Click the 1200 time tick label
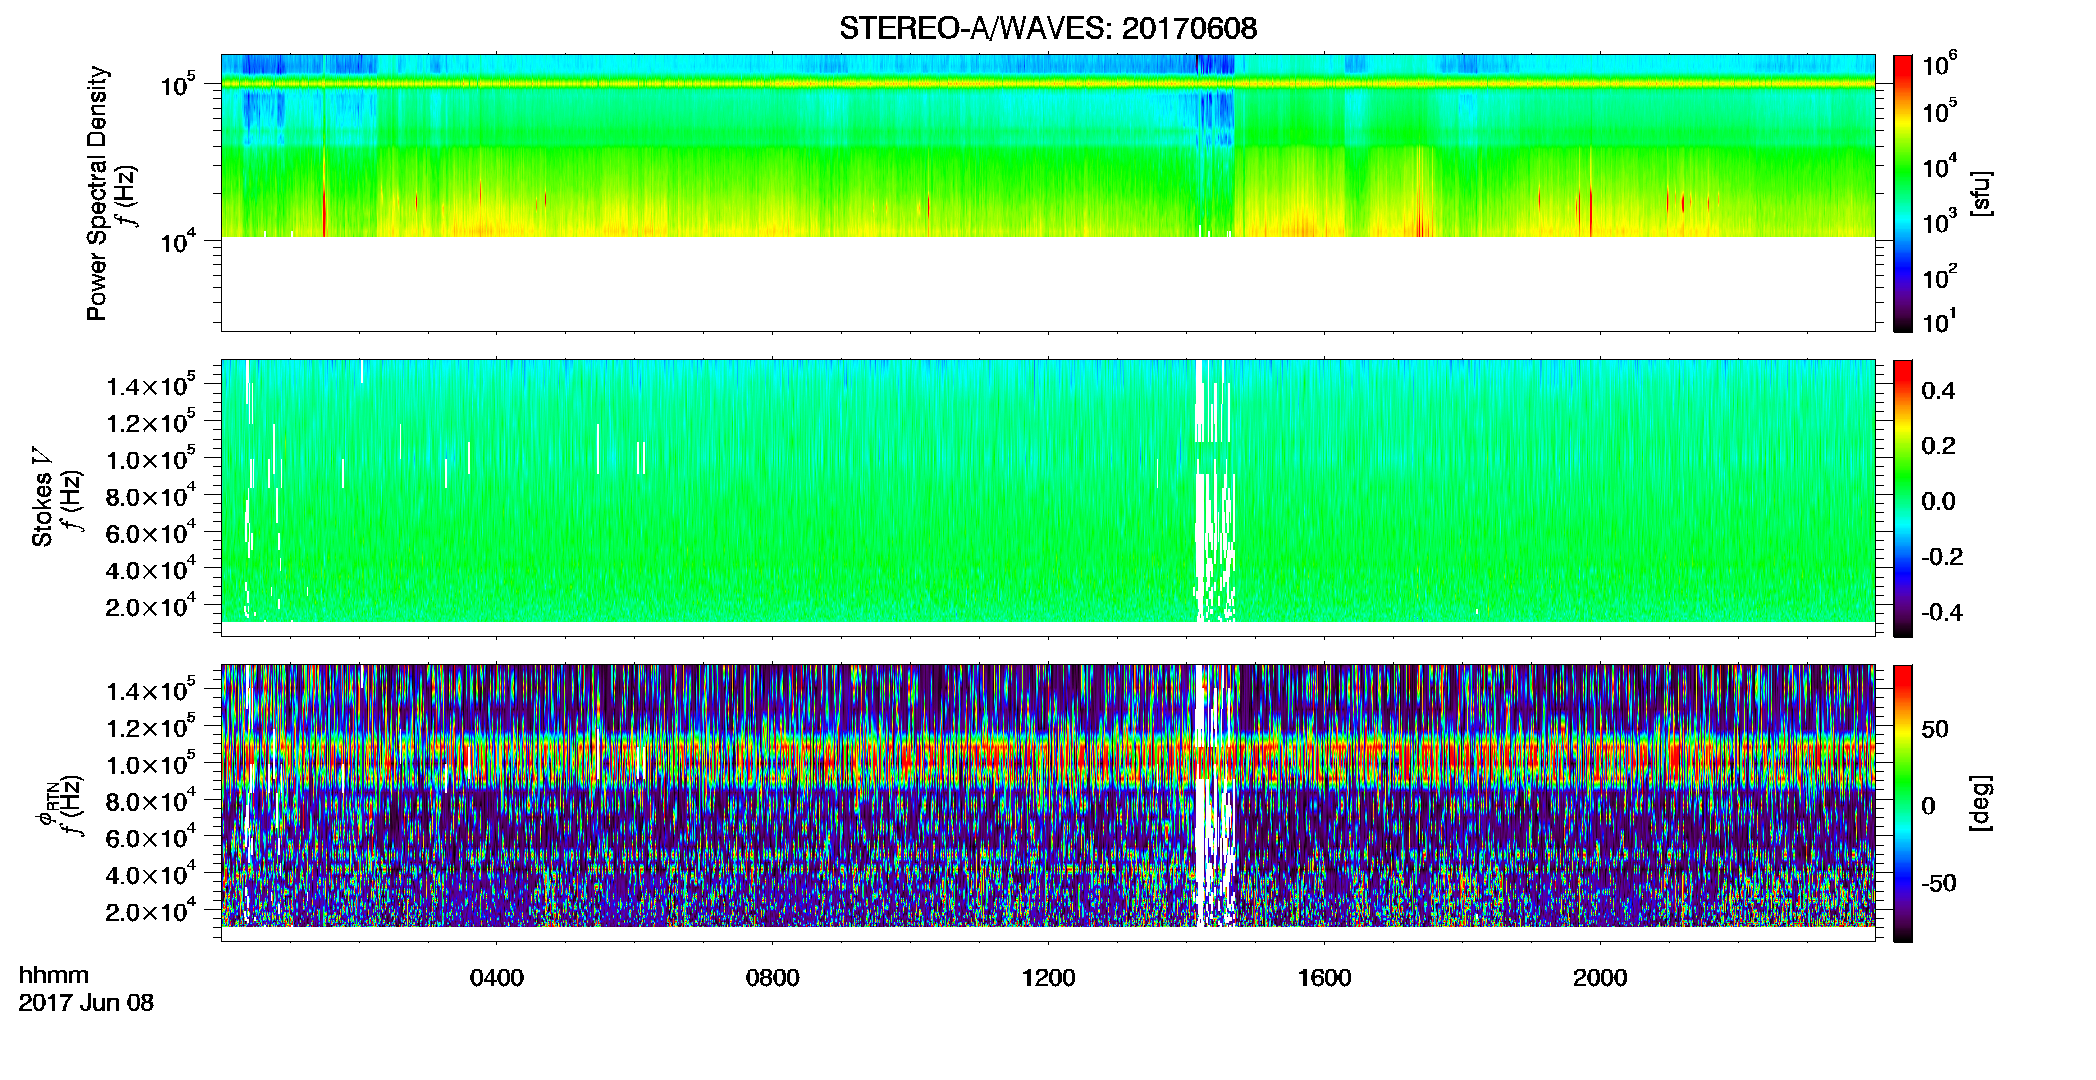The image size is (2096, 1080). [1049, 978]
